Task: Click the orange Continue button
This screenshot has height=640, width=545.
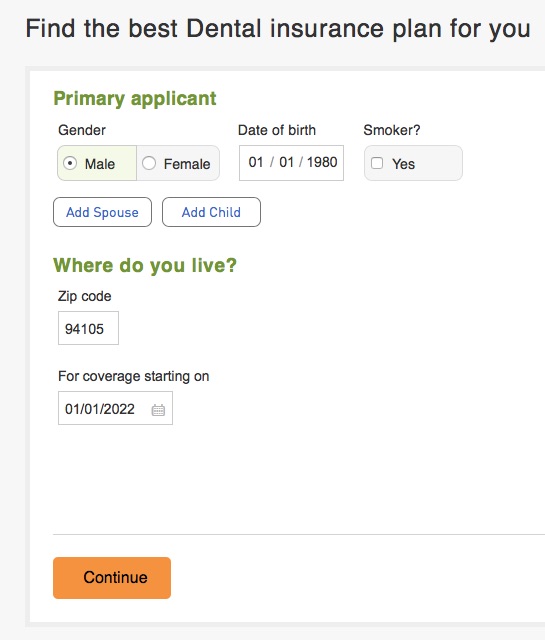Action: (112, 578)
